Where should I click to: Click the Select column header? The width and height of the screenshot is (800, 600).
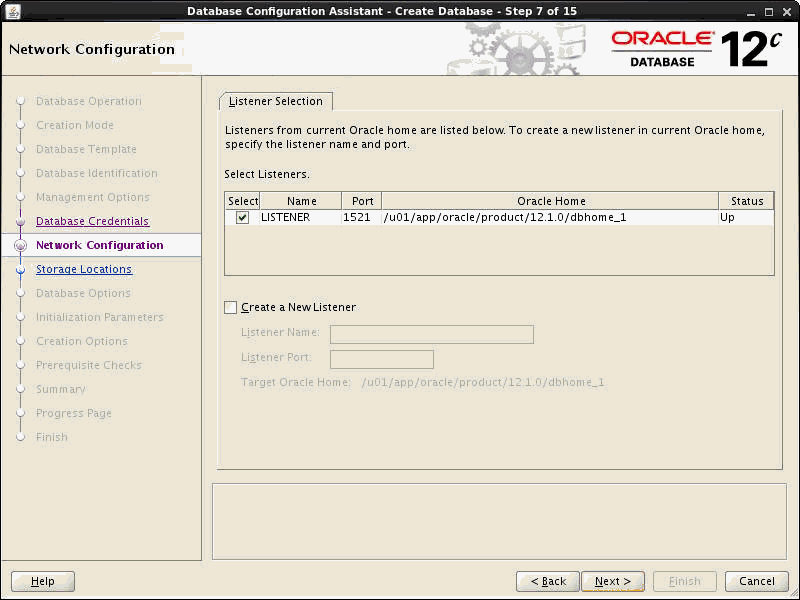click(243, 201)
